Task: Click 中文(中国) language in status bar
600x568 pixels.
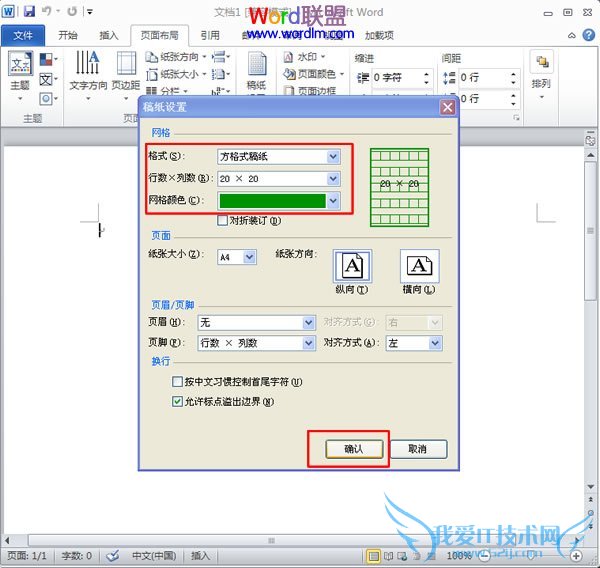Action: tap(154, 555)
